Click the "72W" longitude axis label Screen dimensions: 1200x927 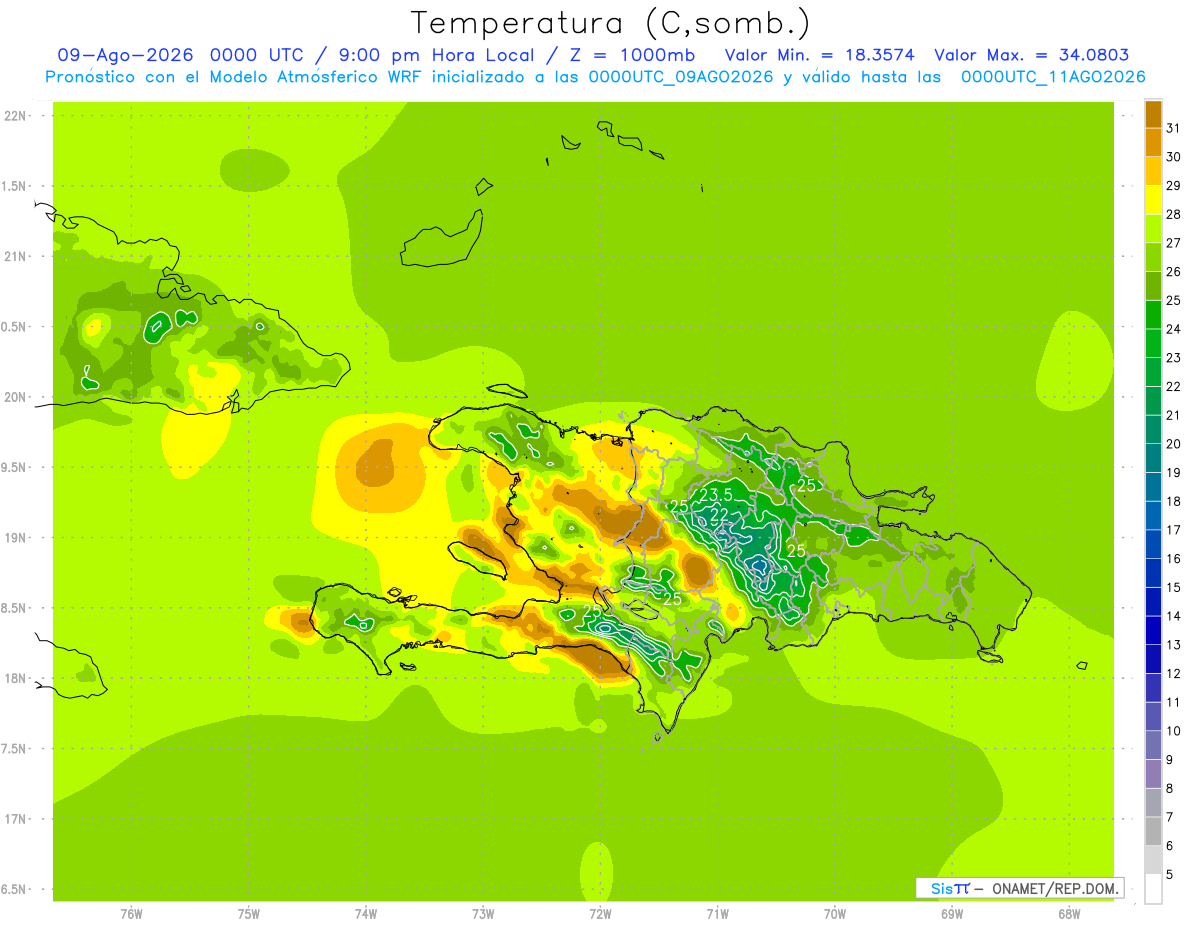[600, 914]
